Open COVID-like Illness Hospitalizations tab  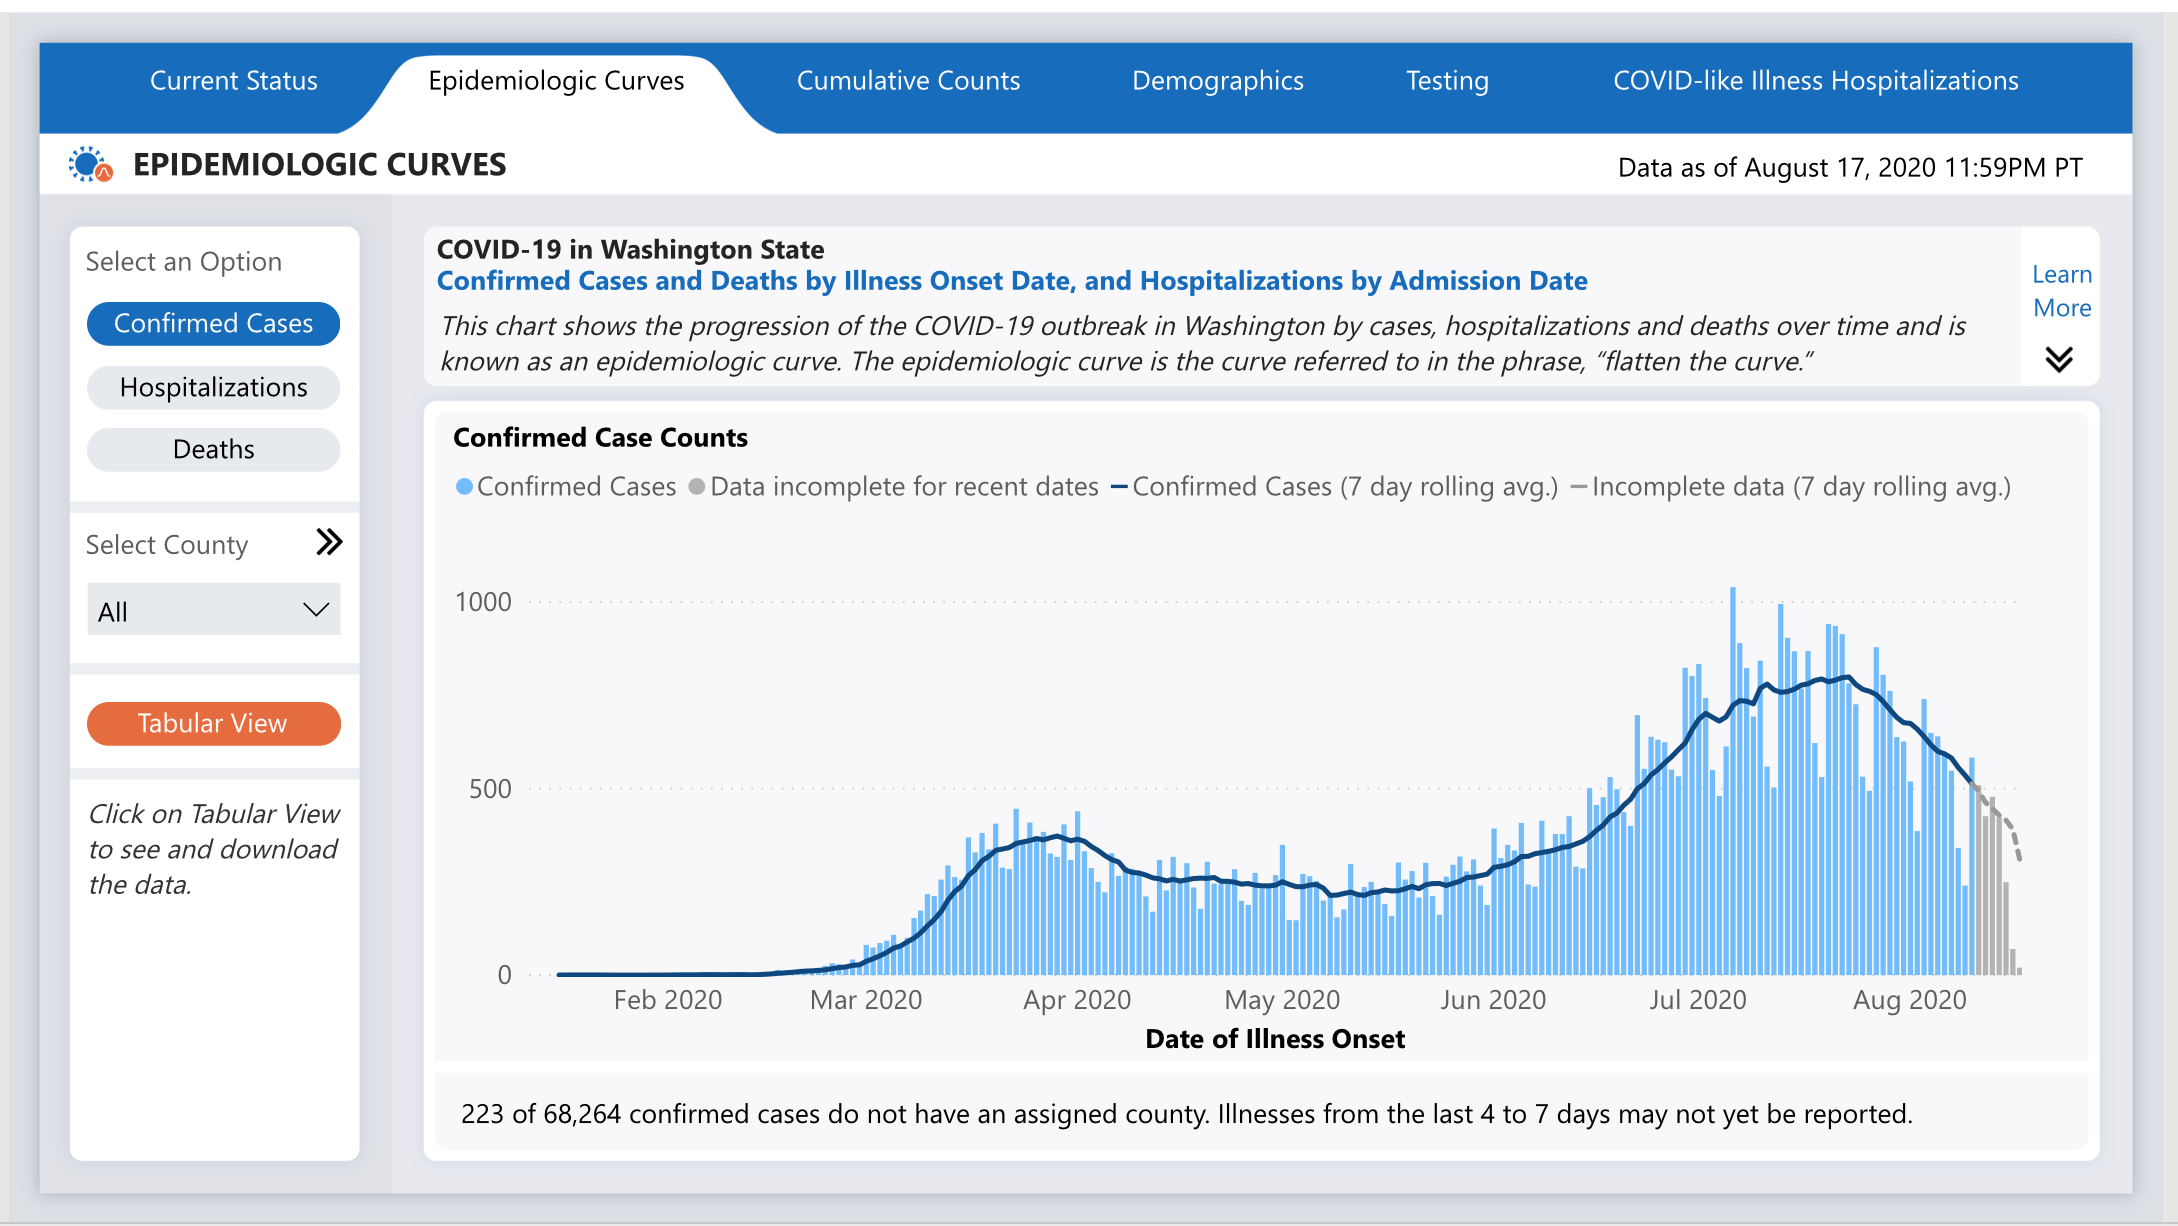[1815, 81]
